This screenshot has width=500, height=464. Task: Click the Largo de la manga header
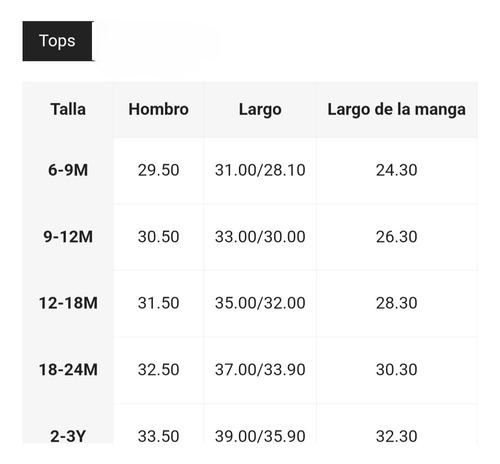pyautogui.click(x=397, y=110)
